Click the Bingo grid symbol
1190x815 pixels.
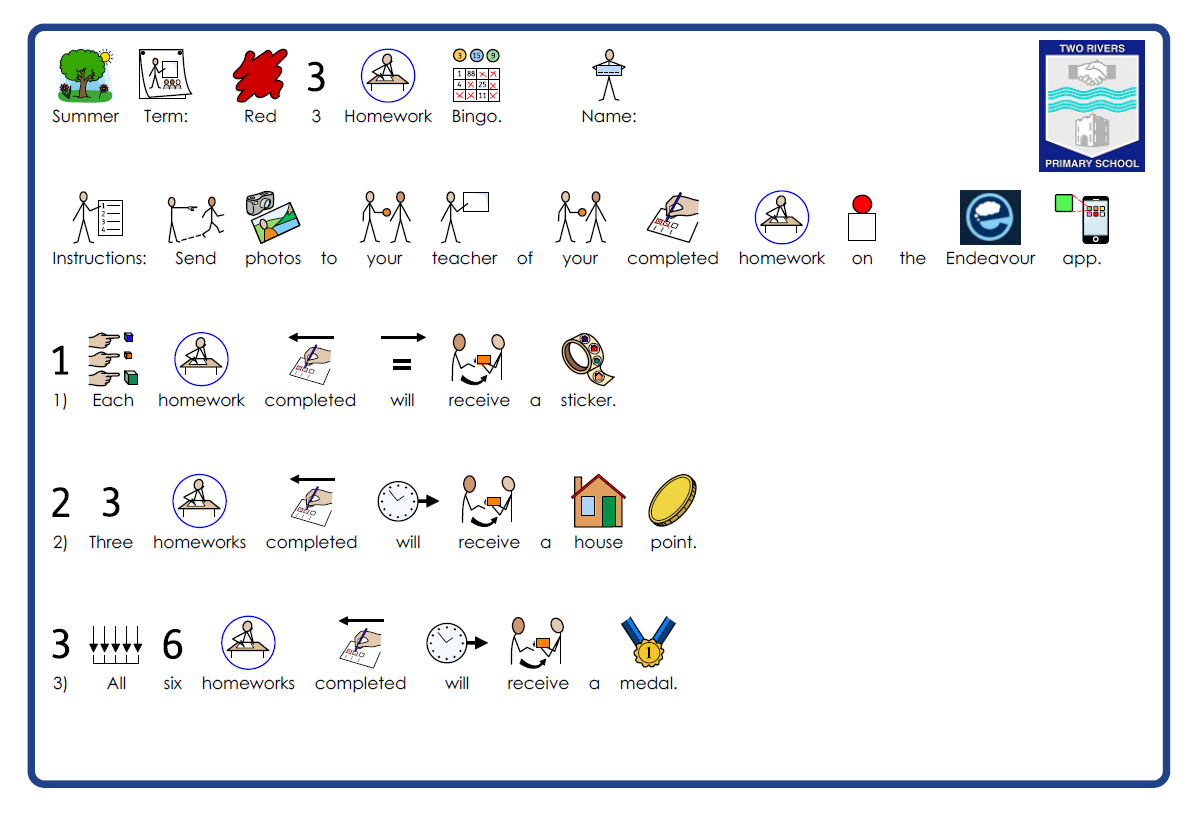tap(477, 75)
